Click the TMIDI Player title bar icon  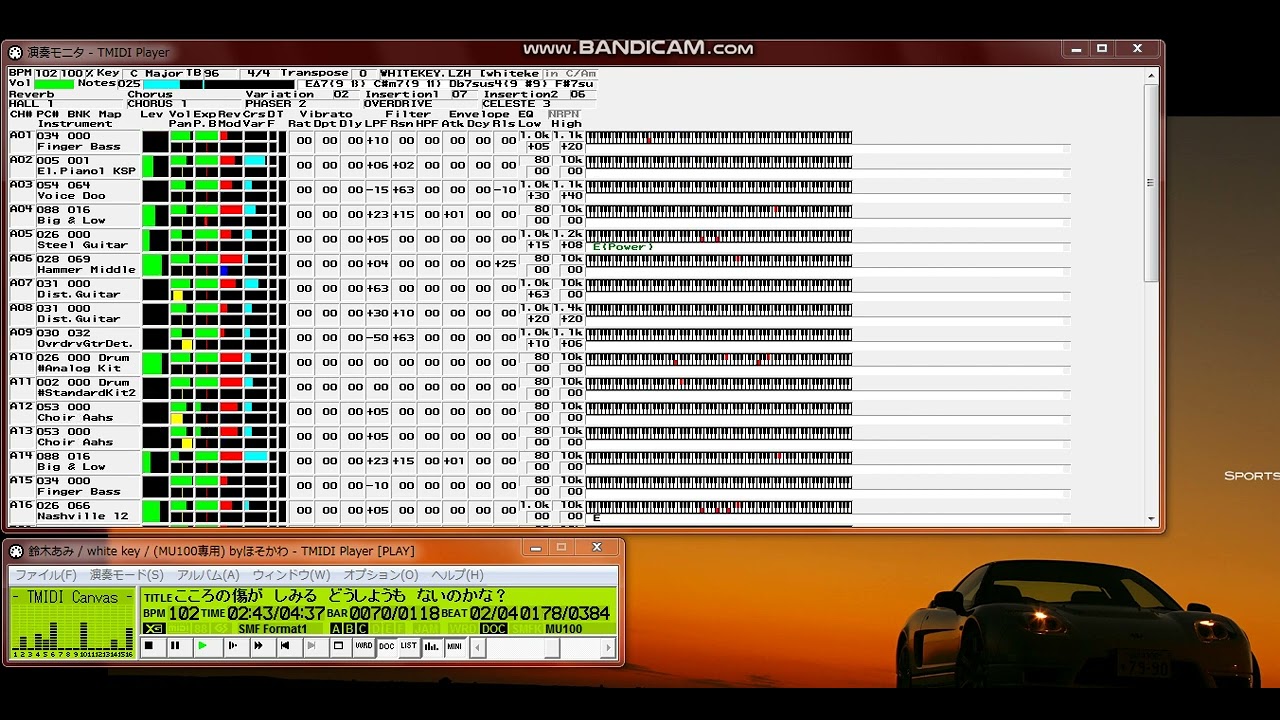16,551
